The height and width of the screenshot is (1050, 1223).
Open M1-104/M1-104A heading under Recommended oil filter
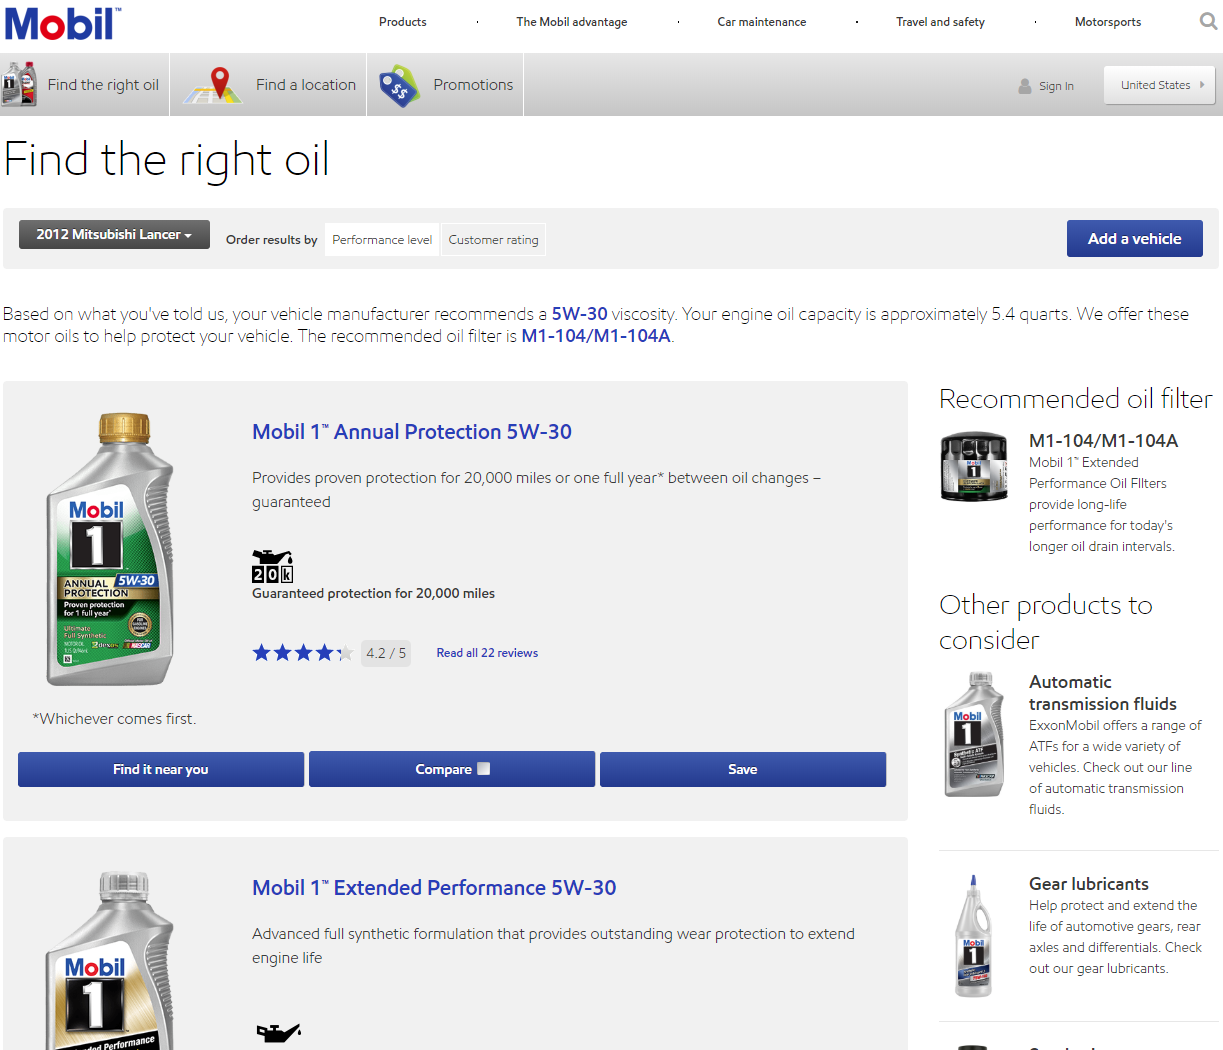pyautogui.click(x=1104, y=441)
